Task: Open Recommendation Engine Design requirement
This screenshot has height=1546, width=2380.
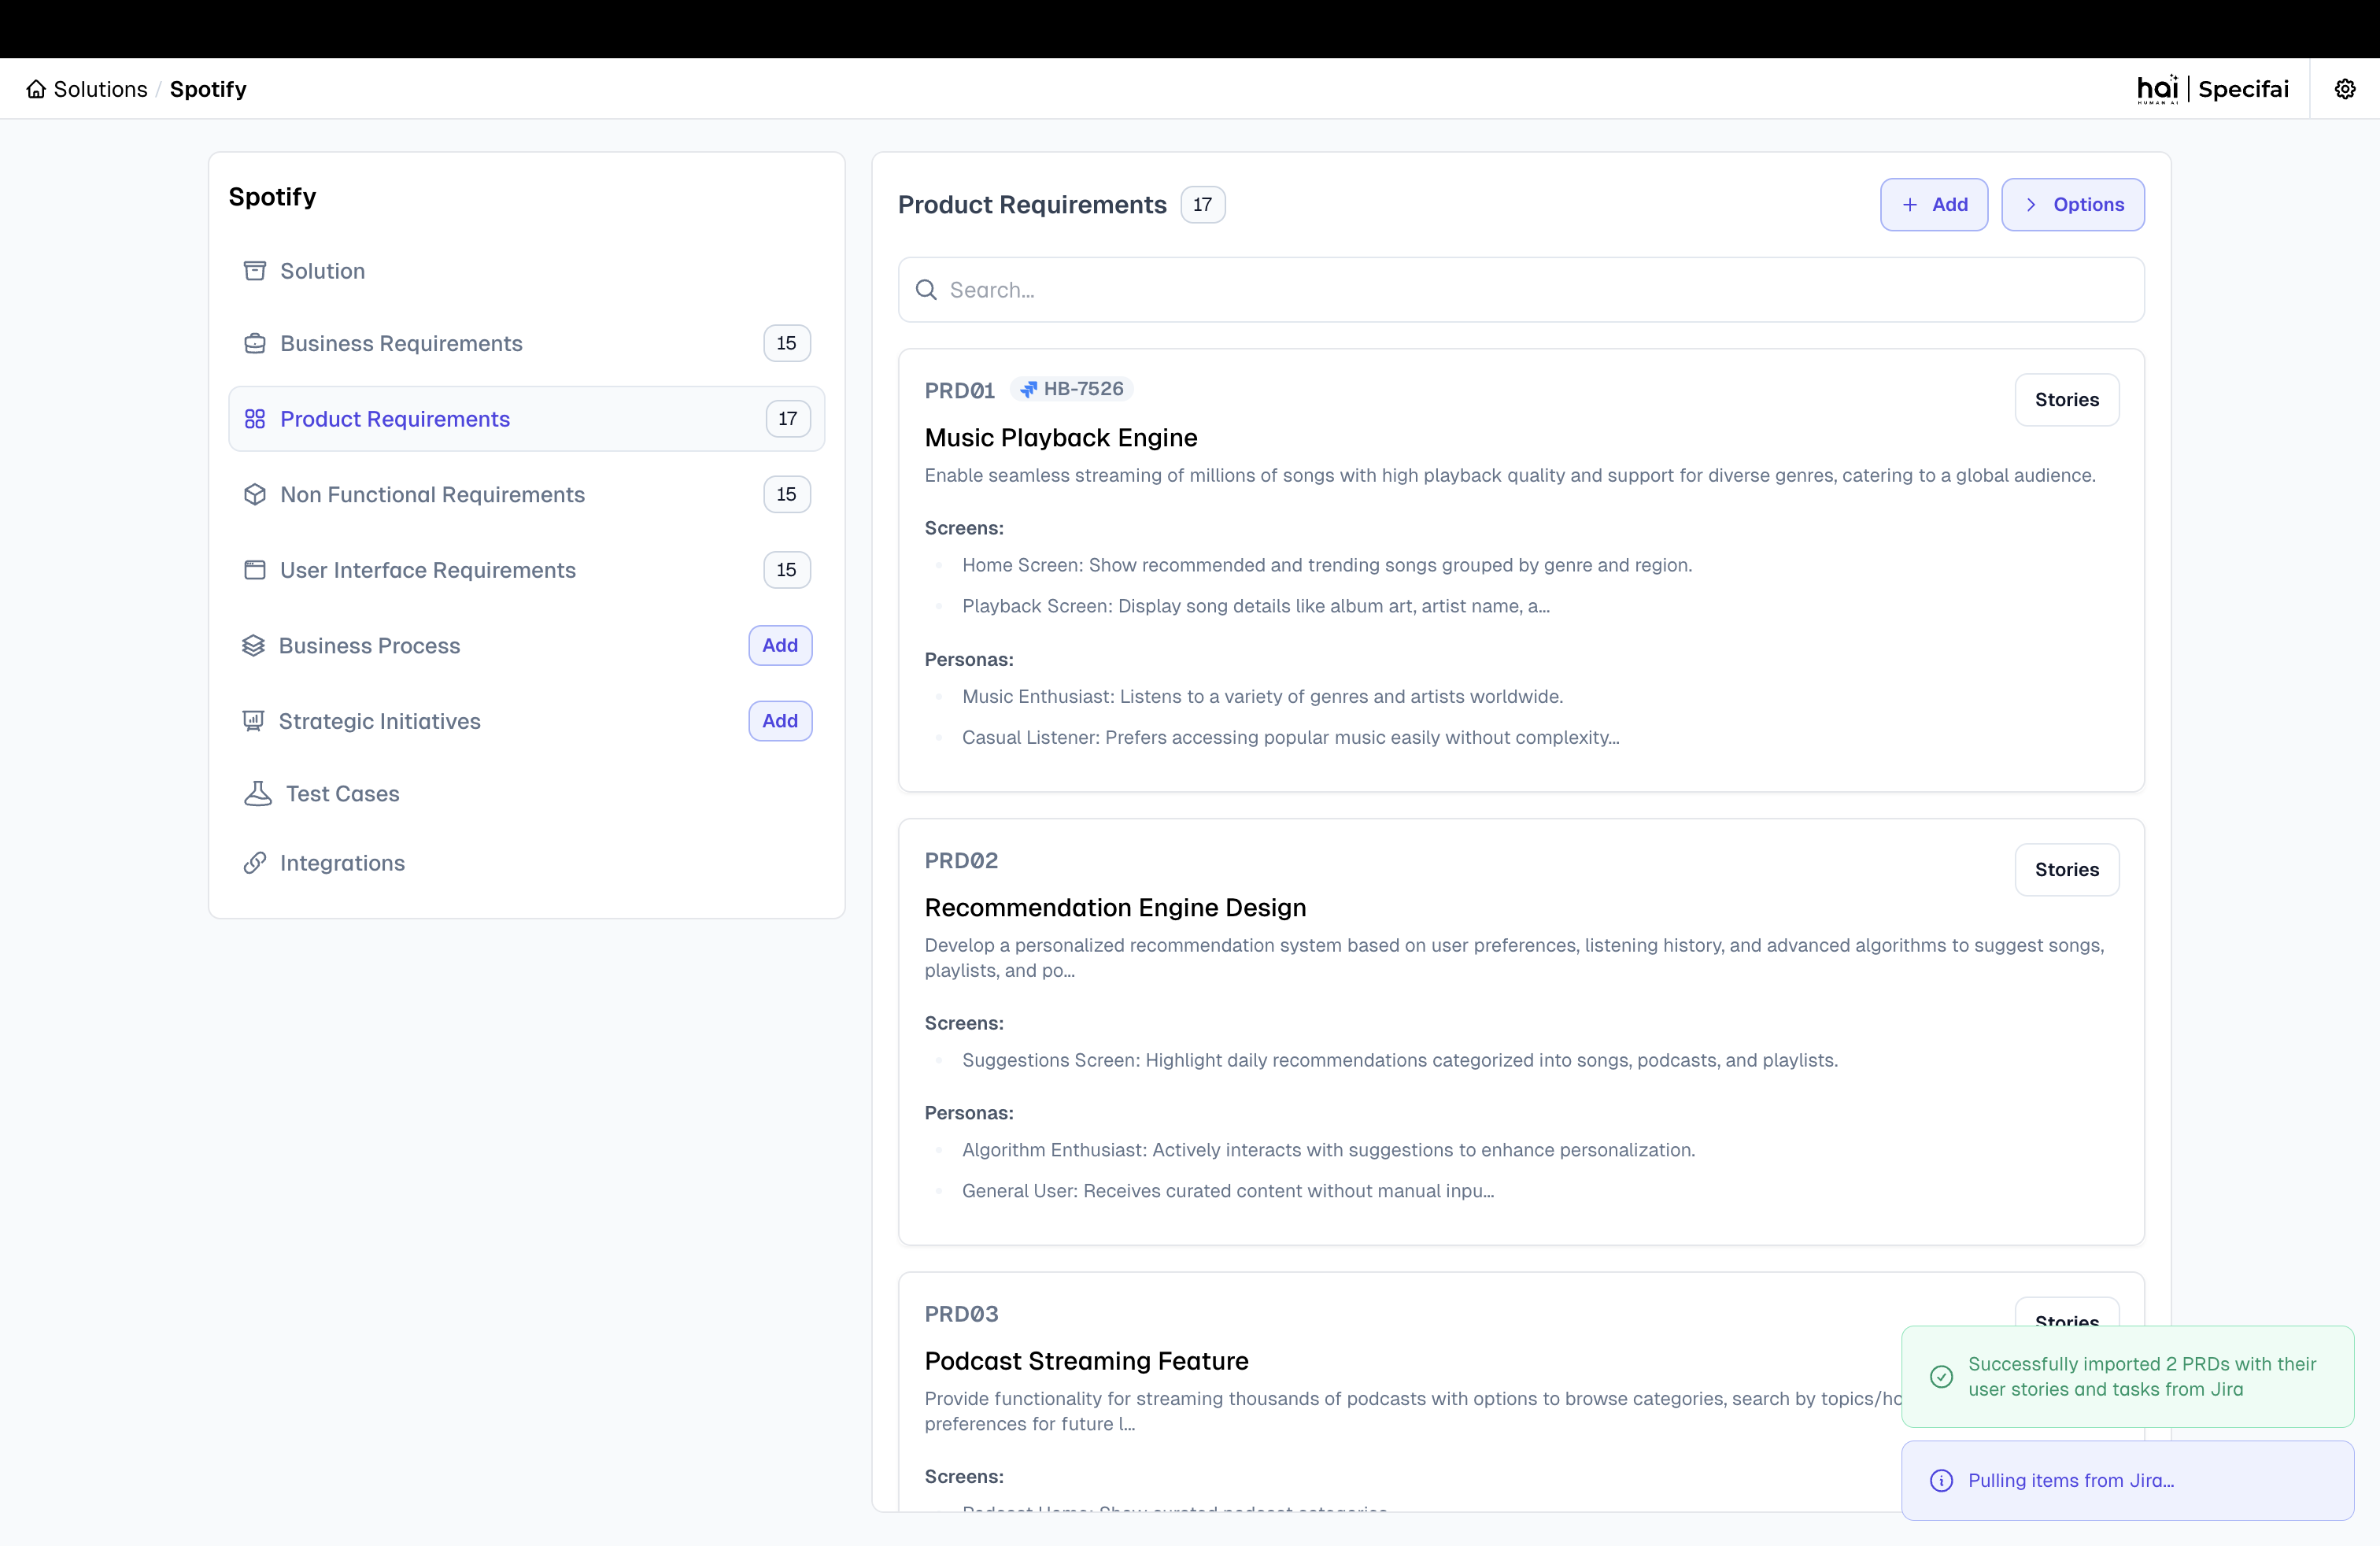Action: (1115, 908)
